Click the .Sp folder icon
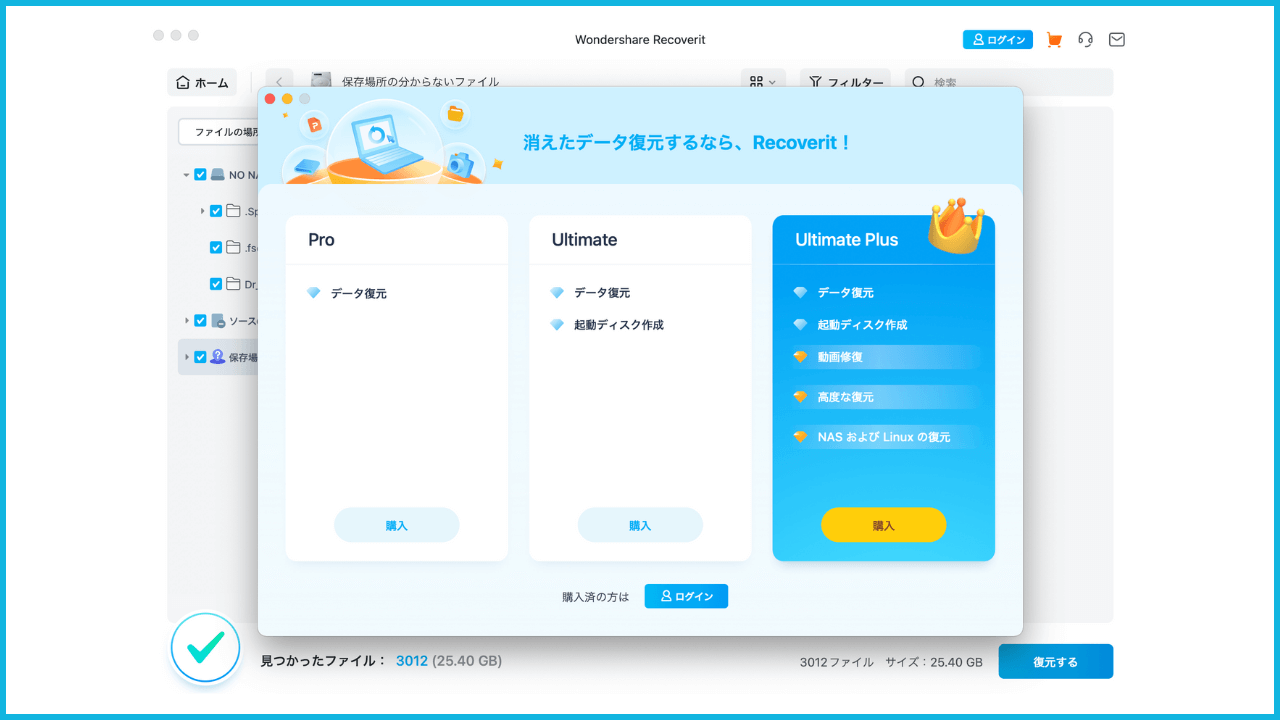The image size is (1280, 720). (233, 211)
